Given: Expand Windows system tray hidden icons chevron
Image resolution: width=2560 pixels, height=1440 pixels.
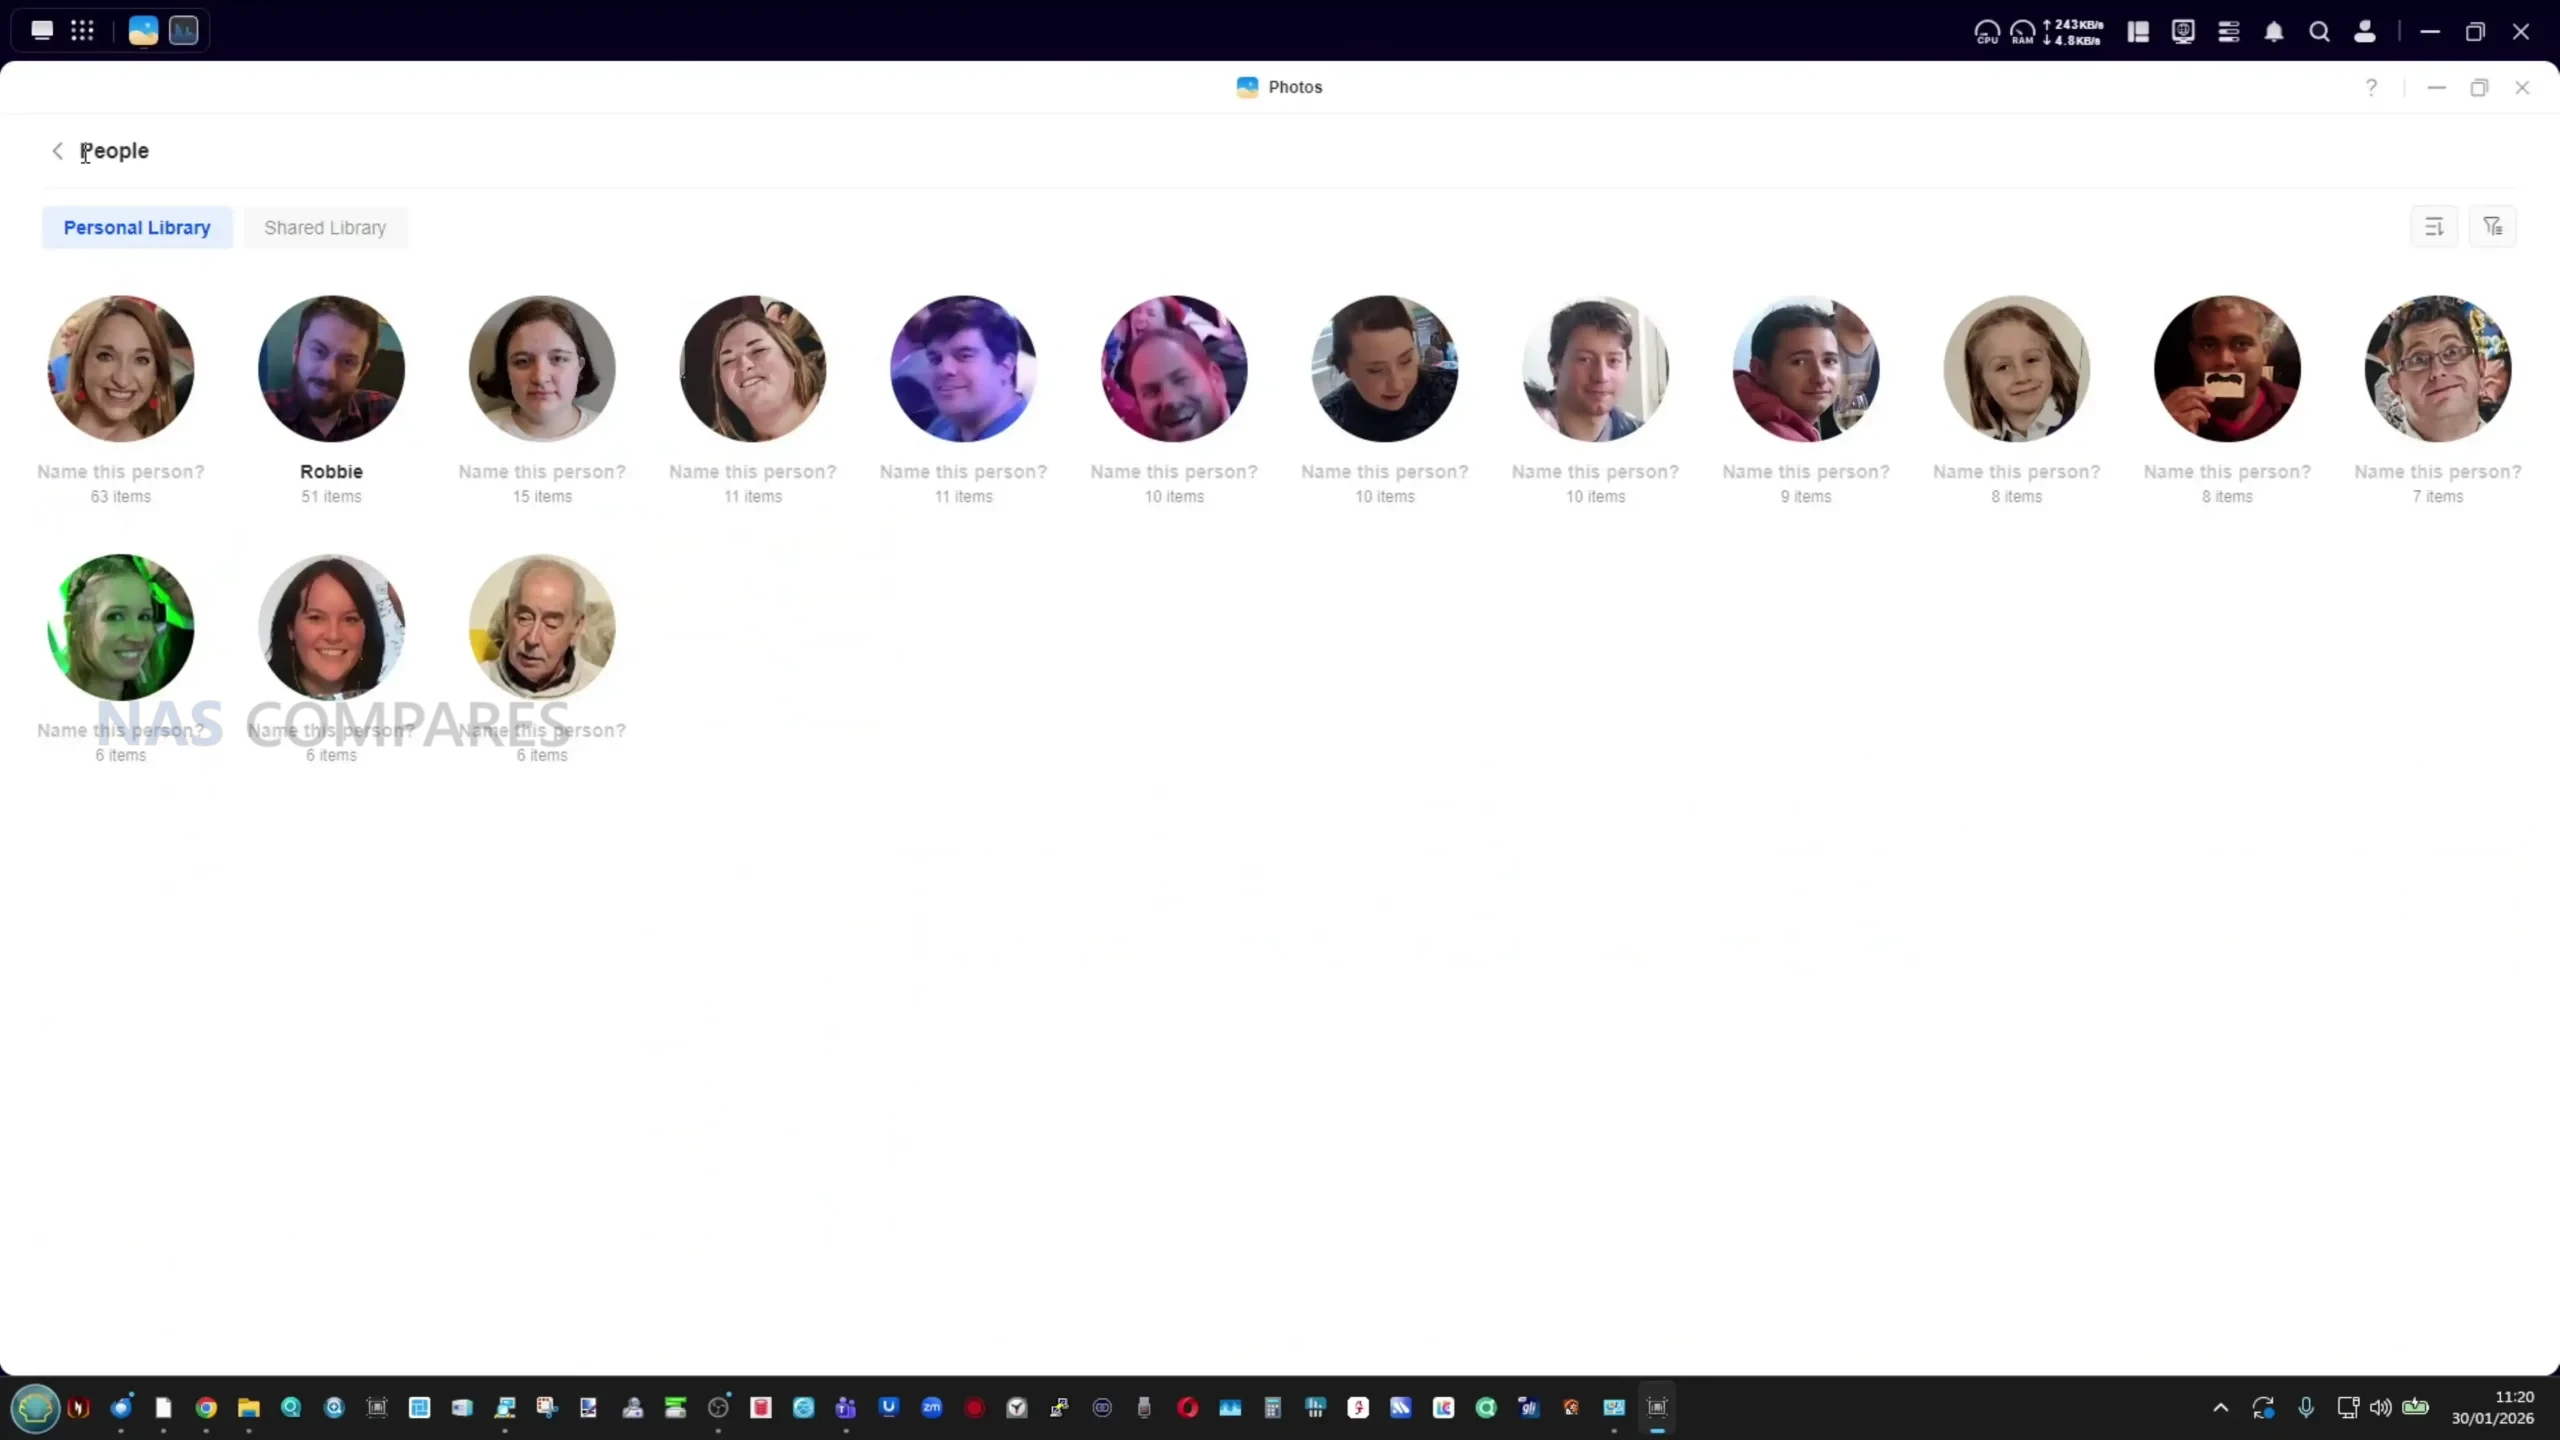Looking at the screenshot, I should tap(2220, 1408).
